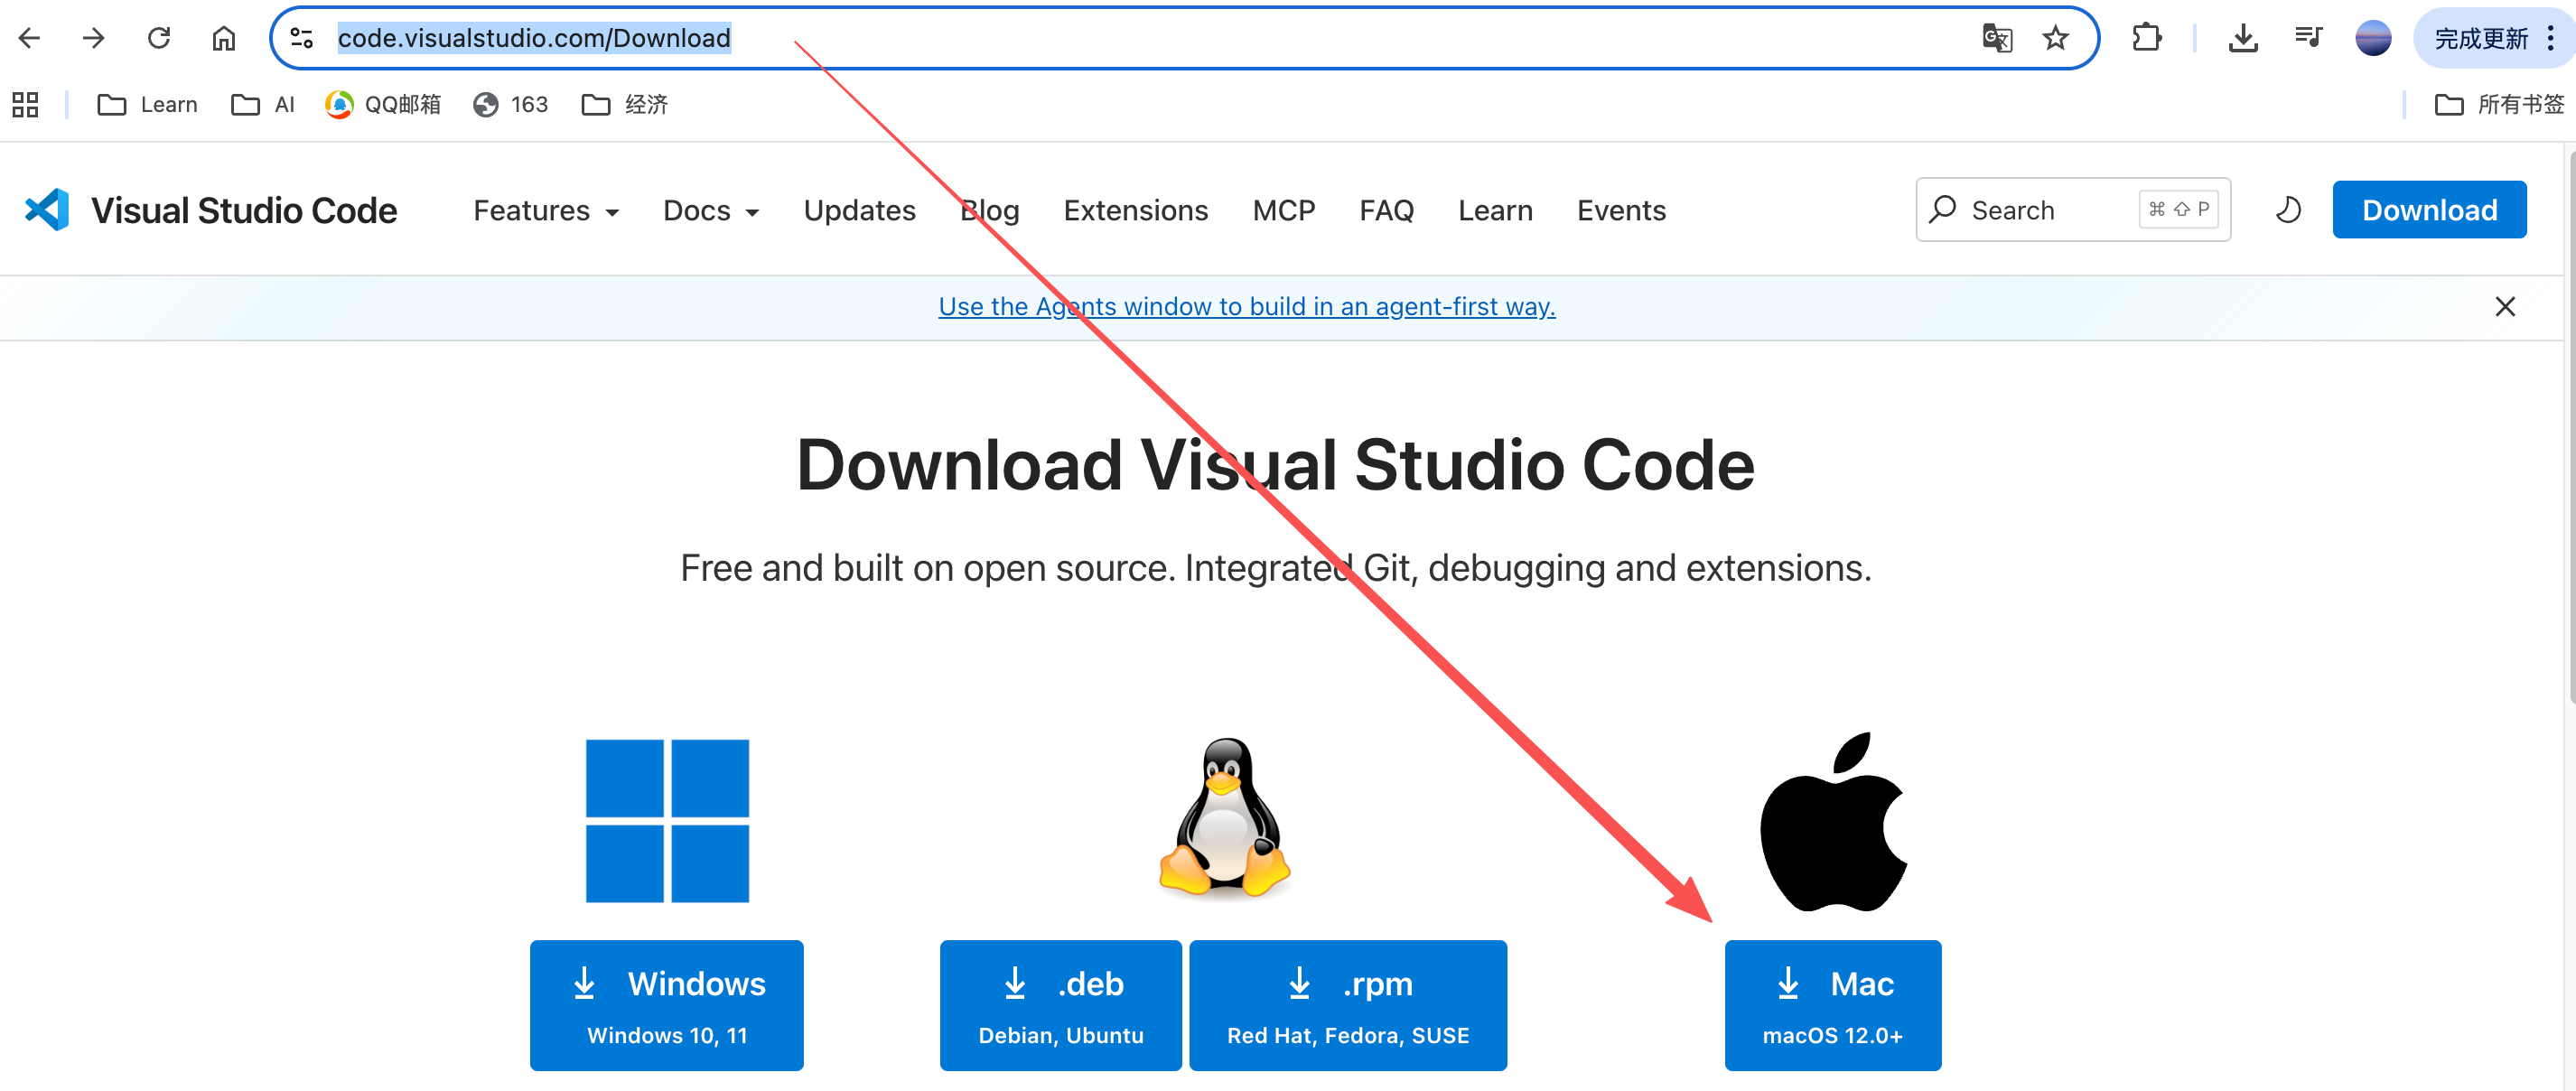
Task: Open the extensions puzzle icon
Action: pos(2146,38)
